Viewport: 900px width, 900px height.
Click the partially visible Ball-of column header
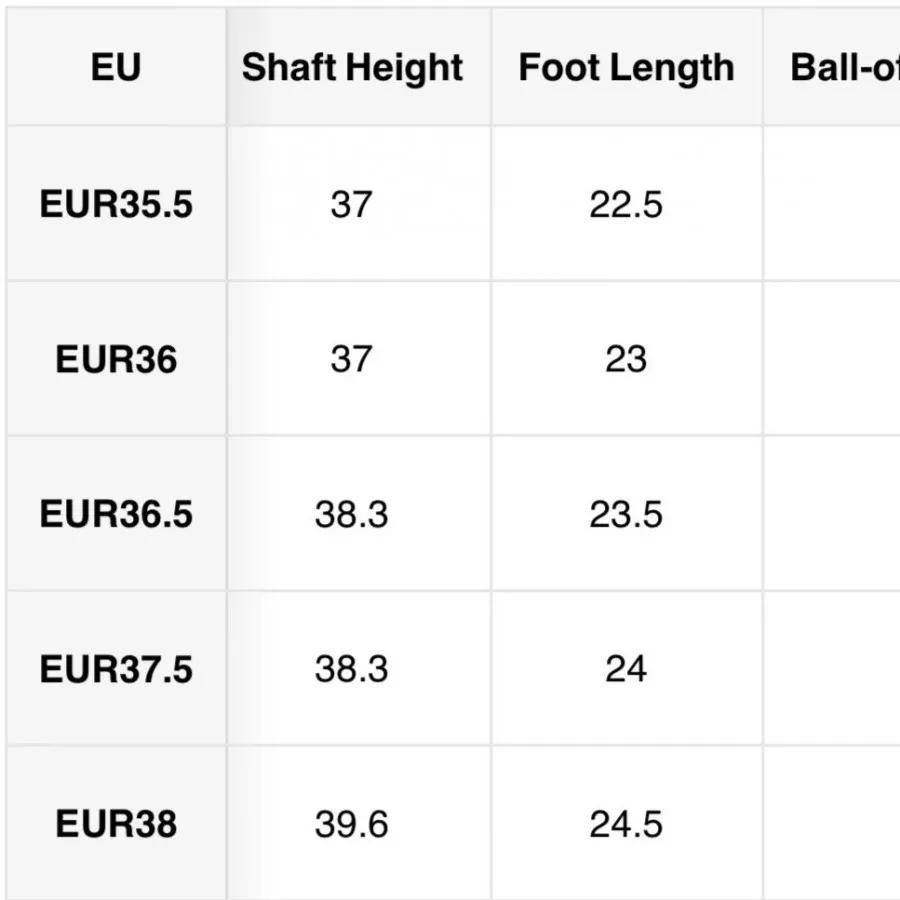843,68
